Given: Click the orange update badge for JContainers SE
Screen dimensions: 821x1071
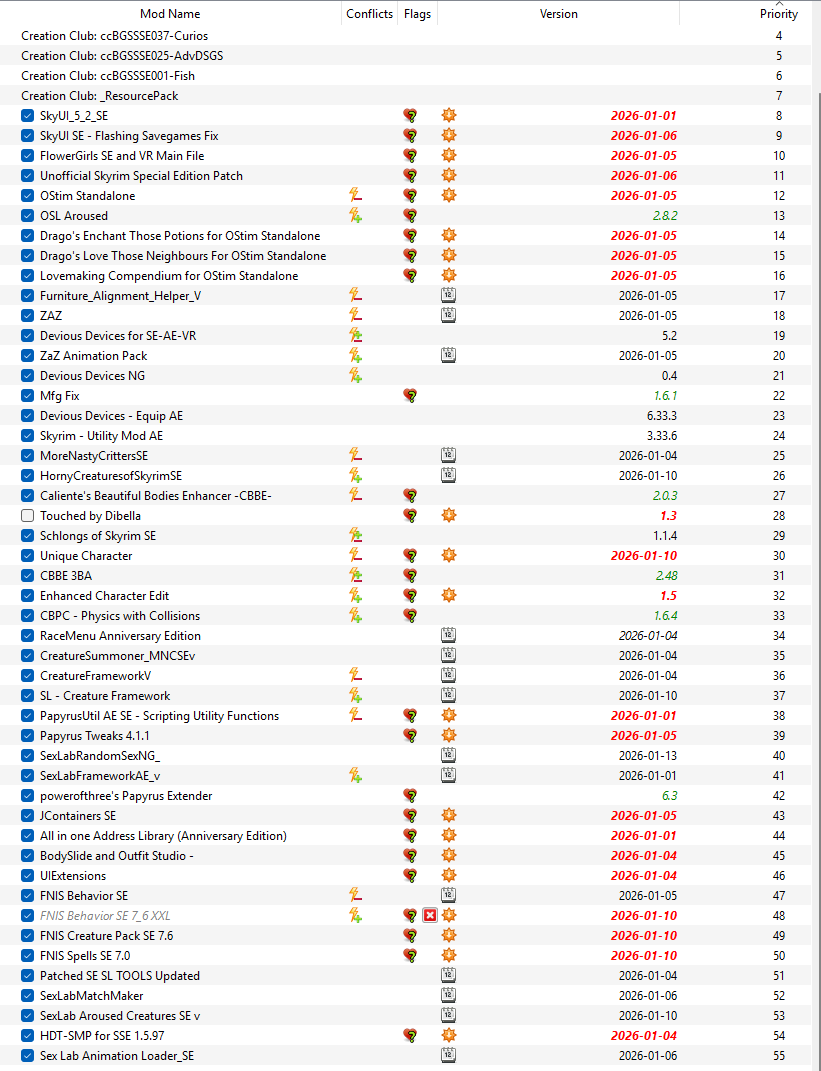Looking at the screenshot, I should pyautogui.click(x=448, y=815).
